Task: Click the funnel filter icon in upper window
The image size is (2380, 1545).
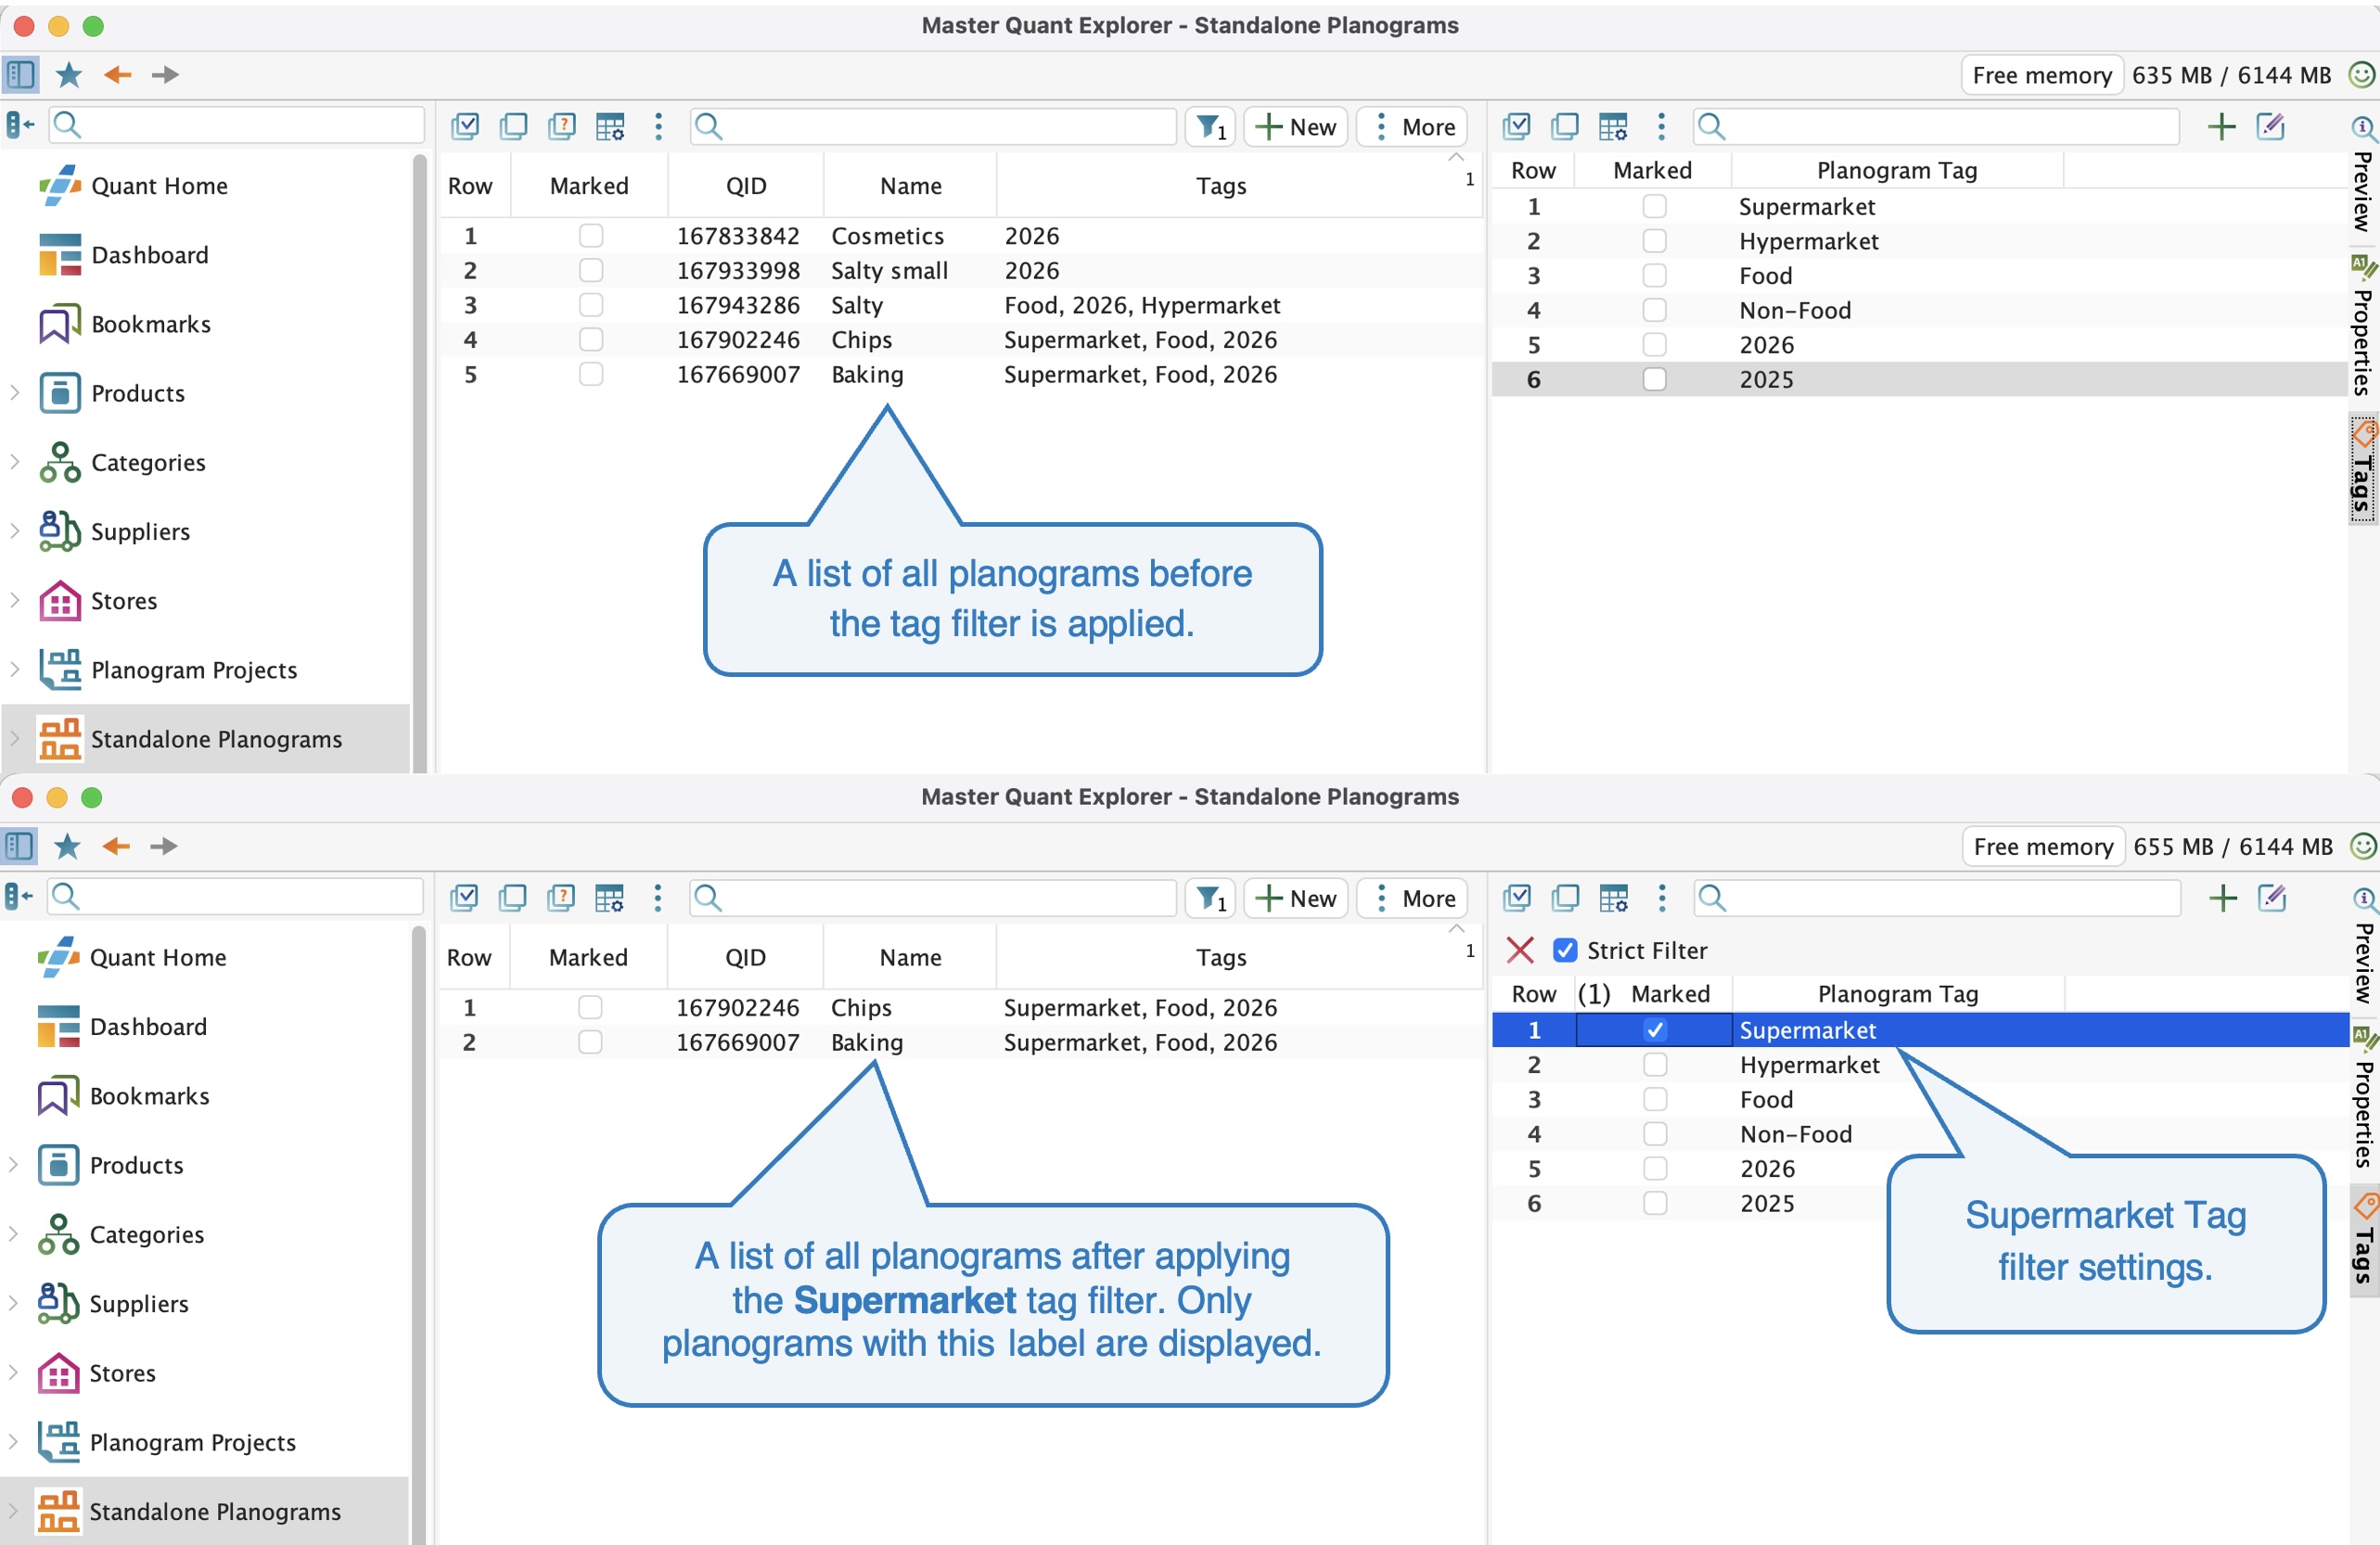Action: tap(1211, 127)
